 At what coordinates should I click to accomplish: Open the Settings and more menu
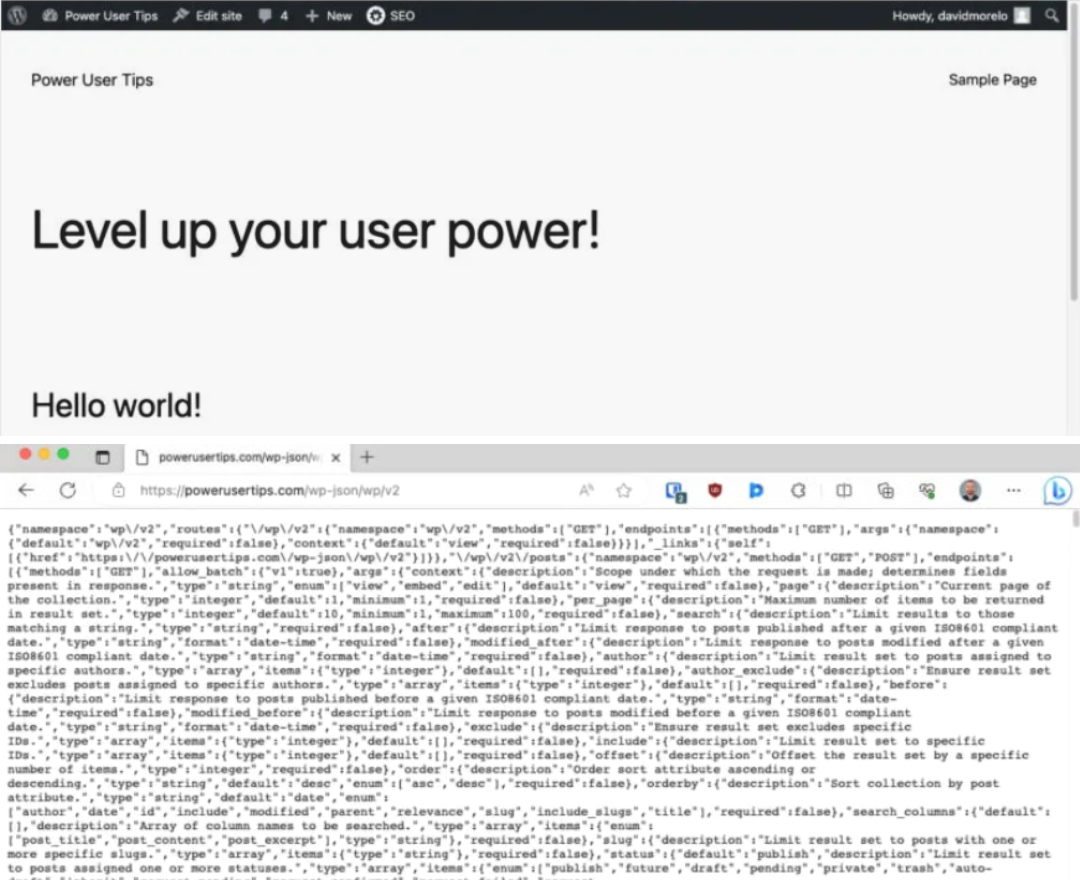click(1013, 490)
